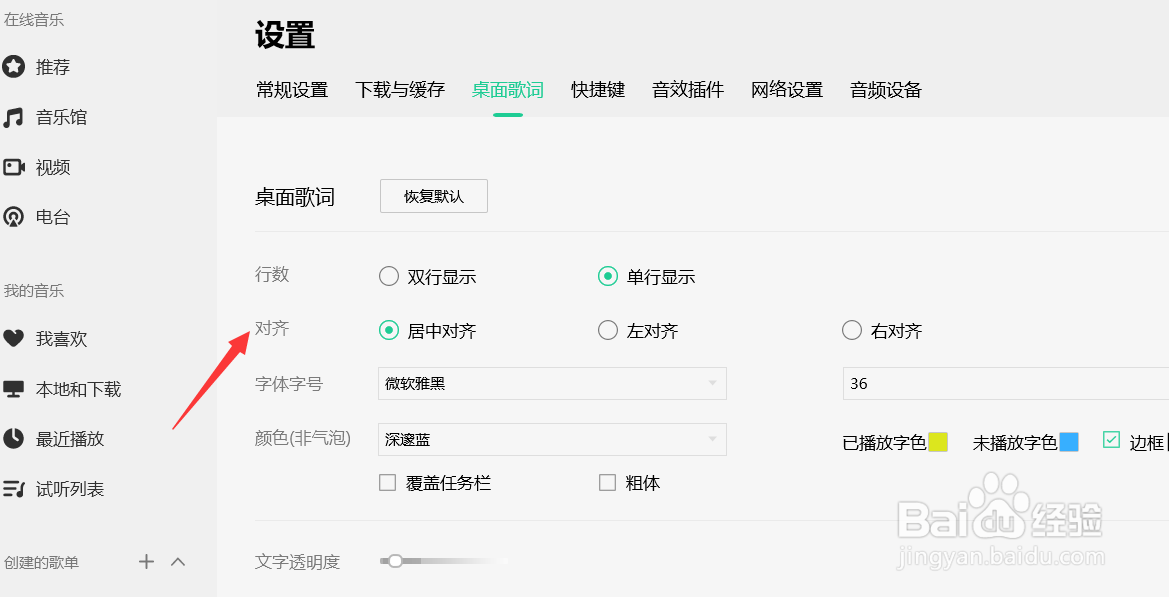Image resolution: width=1169 pixels, height=597 pixels.
Task: Collapse the 创建的歌单 section
Action: click(178, 562)
